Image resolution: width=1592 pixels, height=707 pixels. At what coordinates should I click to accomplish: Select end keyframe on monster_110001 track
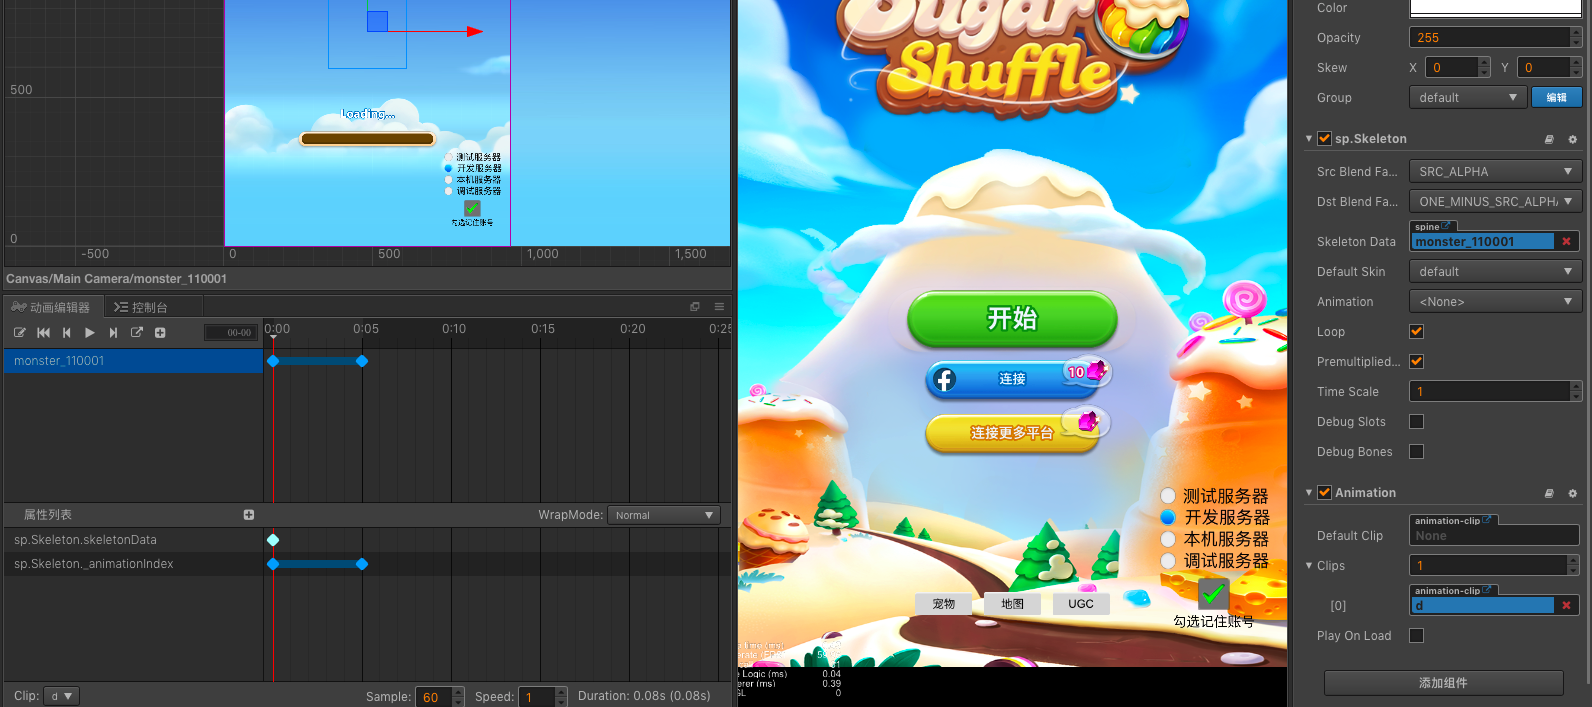[x=362, y=361]
